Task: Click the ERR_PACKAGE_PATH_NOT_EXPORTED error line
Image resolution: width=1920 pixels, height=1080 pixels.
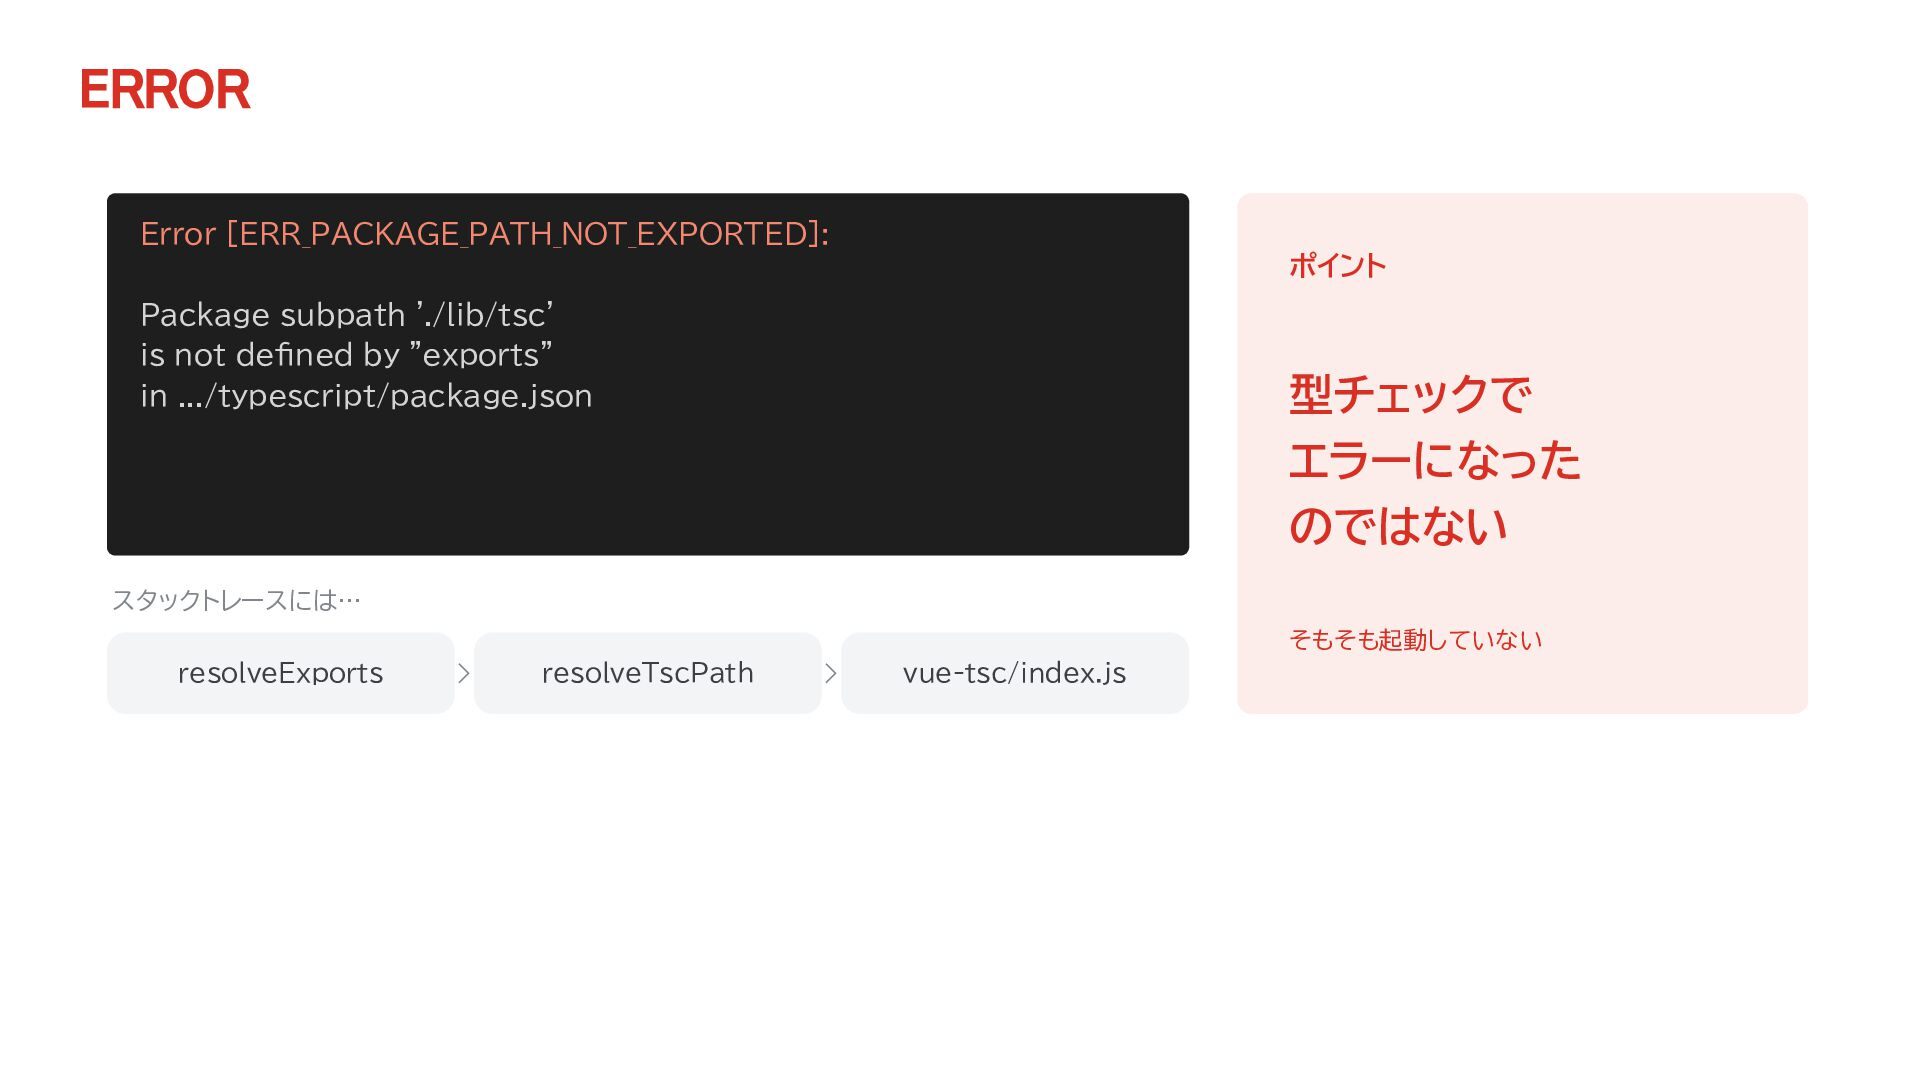Action: [x=484, y=234]
